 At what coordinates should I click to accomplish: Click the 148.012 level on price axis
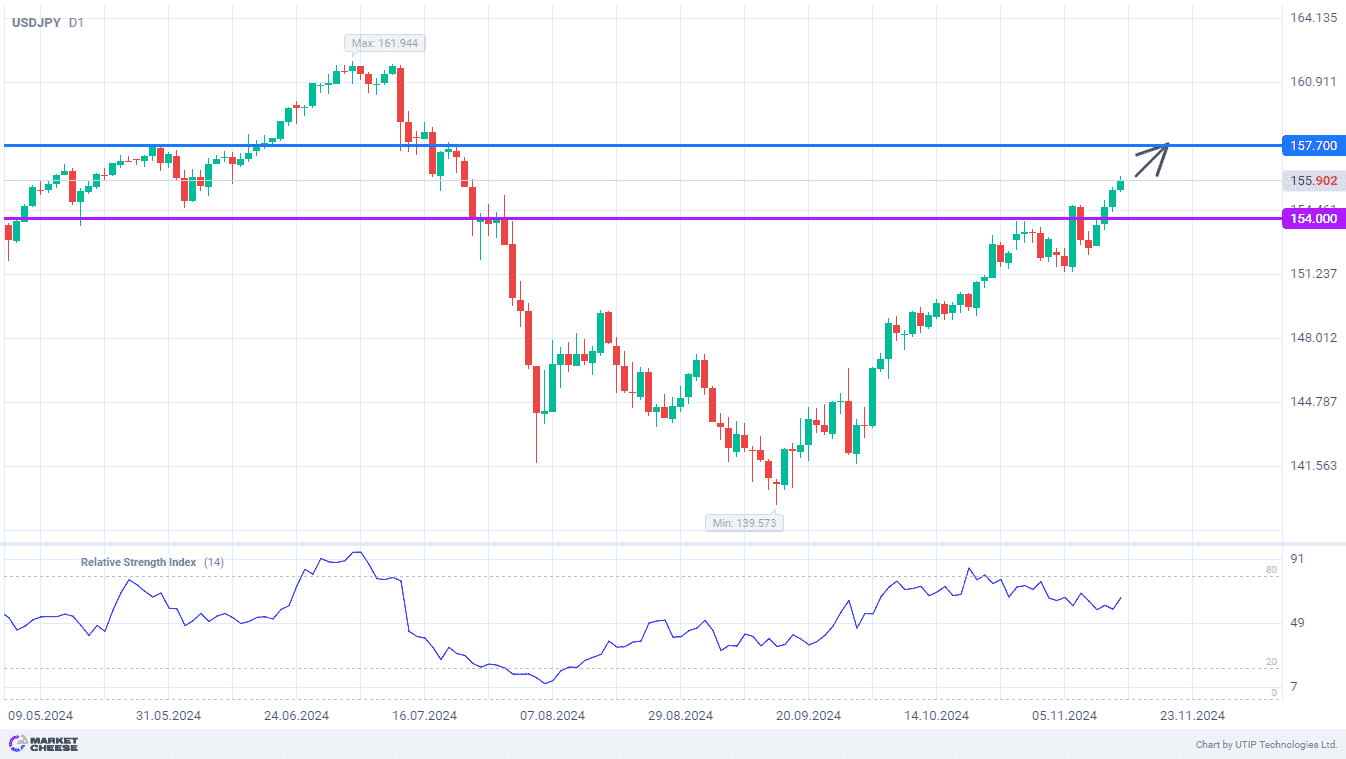pyautogui.click(x=1313, y=338)
